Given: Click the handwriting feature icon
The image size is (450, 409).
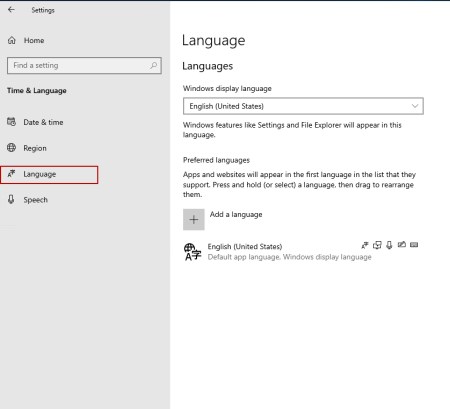Looking at the screenshot, I should (x=402, y=245).
